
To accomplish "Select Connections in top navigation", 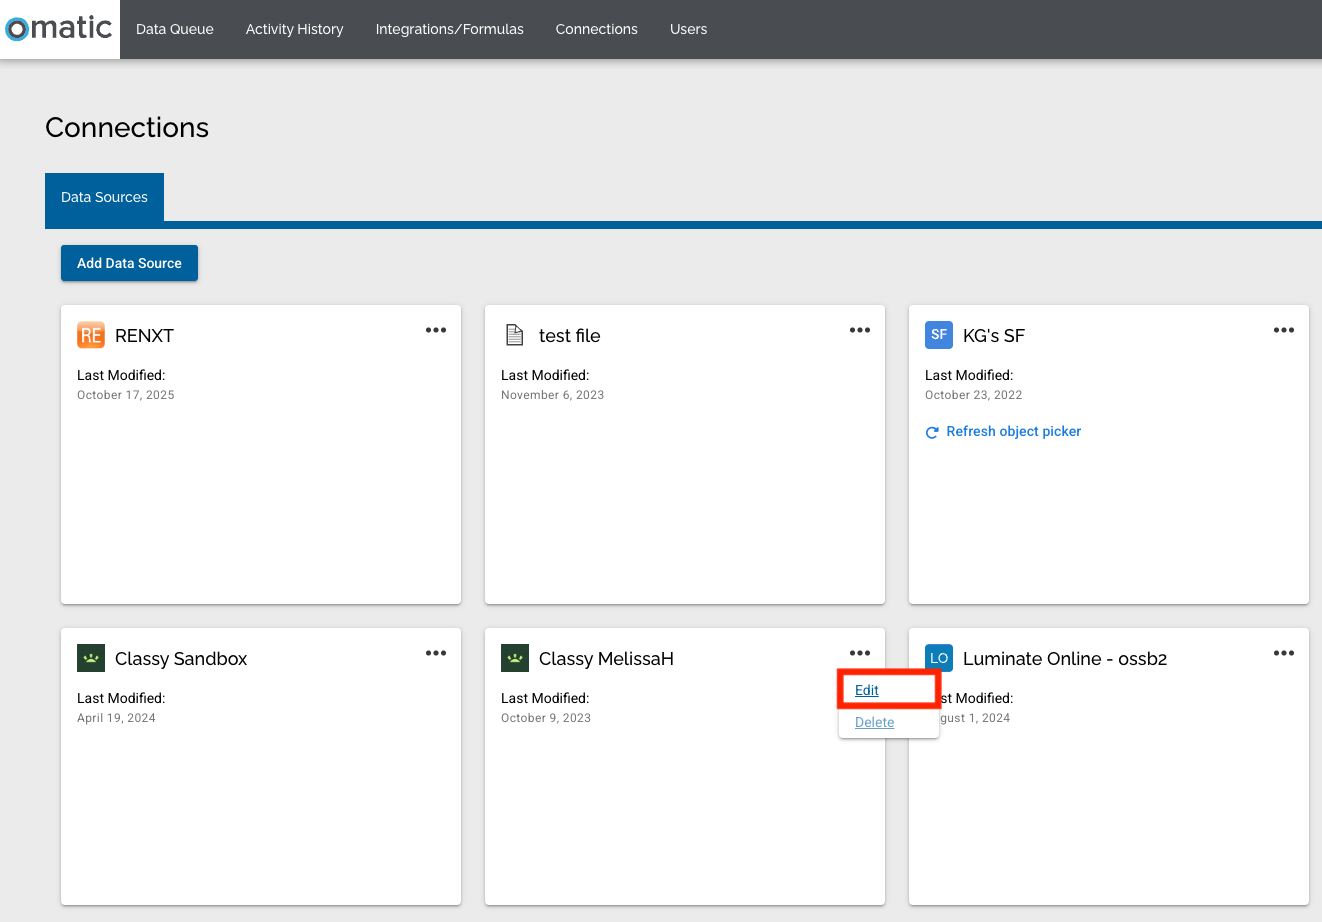I will [x=597, y=29].
